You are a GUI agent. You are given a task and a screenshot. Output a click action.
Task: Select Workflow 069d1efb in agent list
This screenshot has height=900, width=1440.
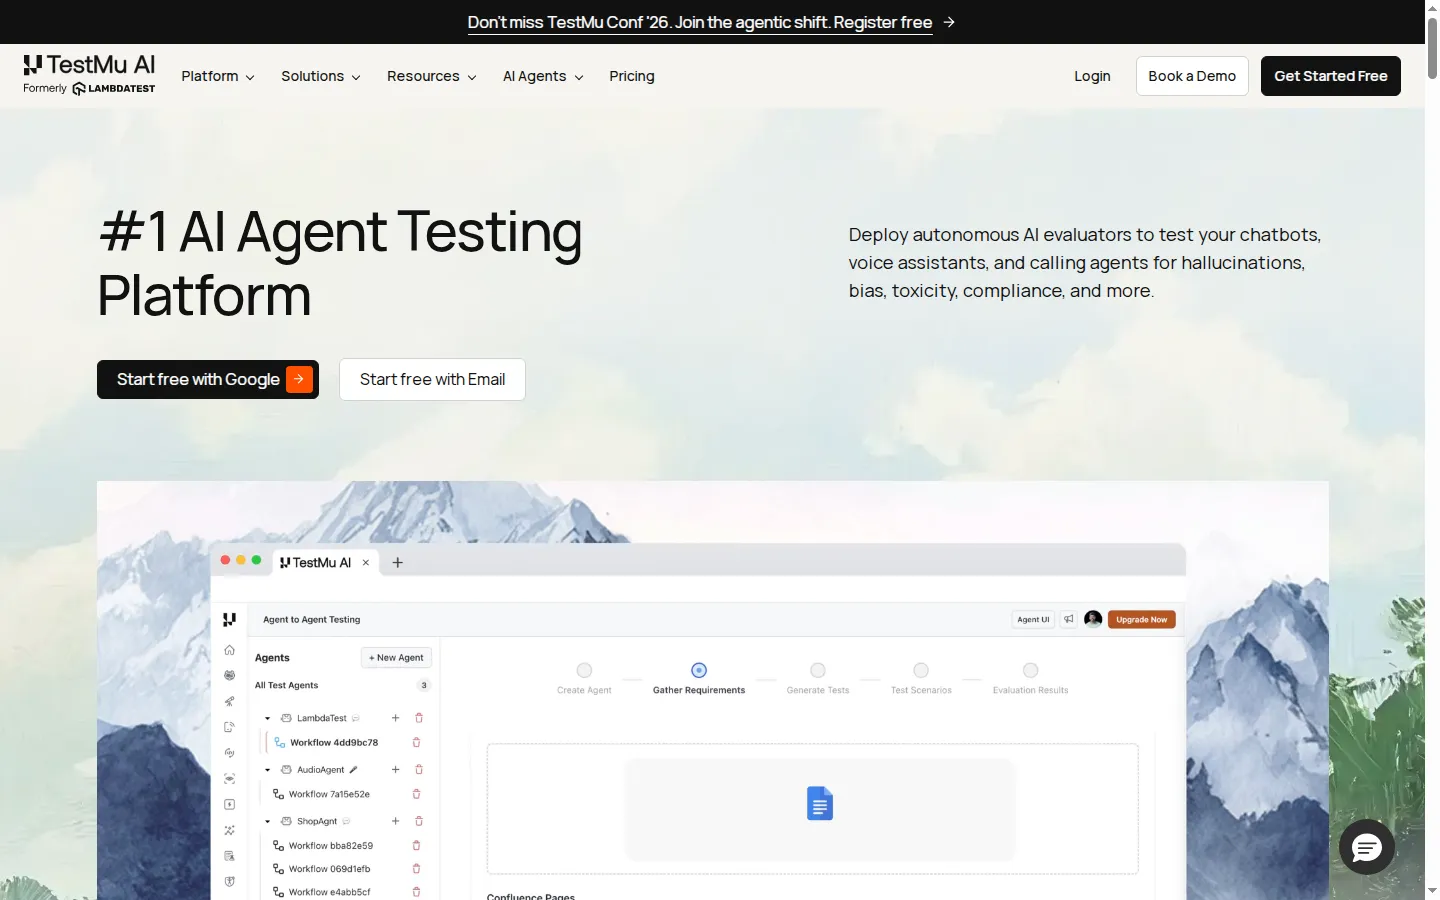(329, 869)
